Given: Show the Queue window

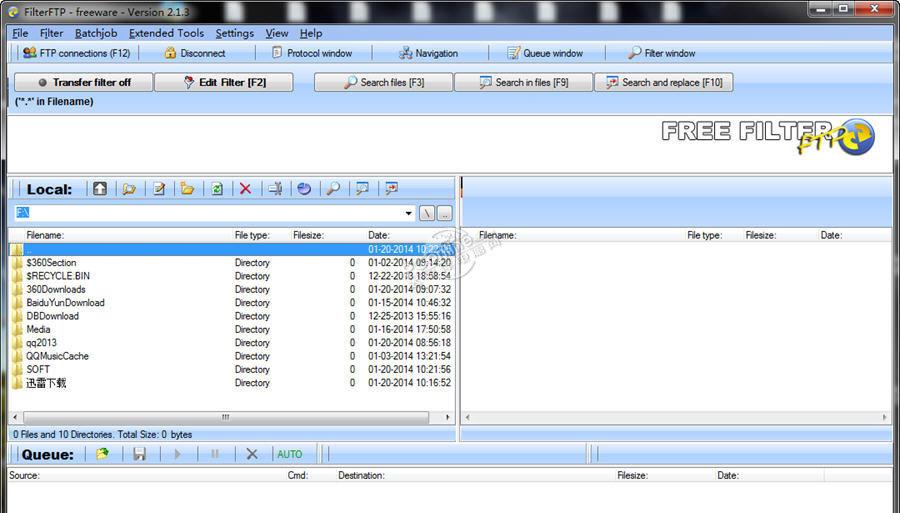Looking at the screenshot, I should point(545,53).
